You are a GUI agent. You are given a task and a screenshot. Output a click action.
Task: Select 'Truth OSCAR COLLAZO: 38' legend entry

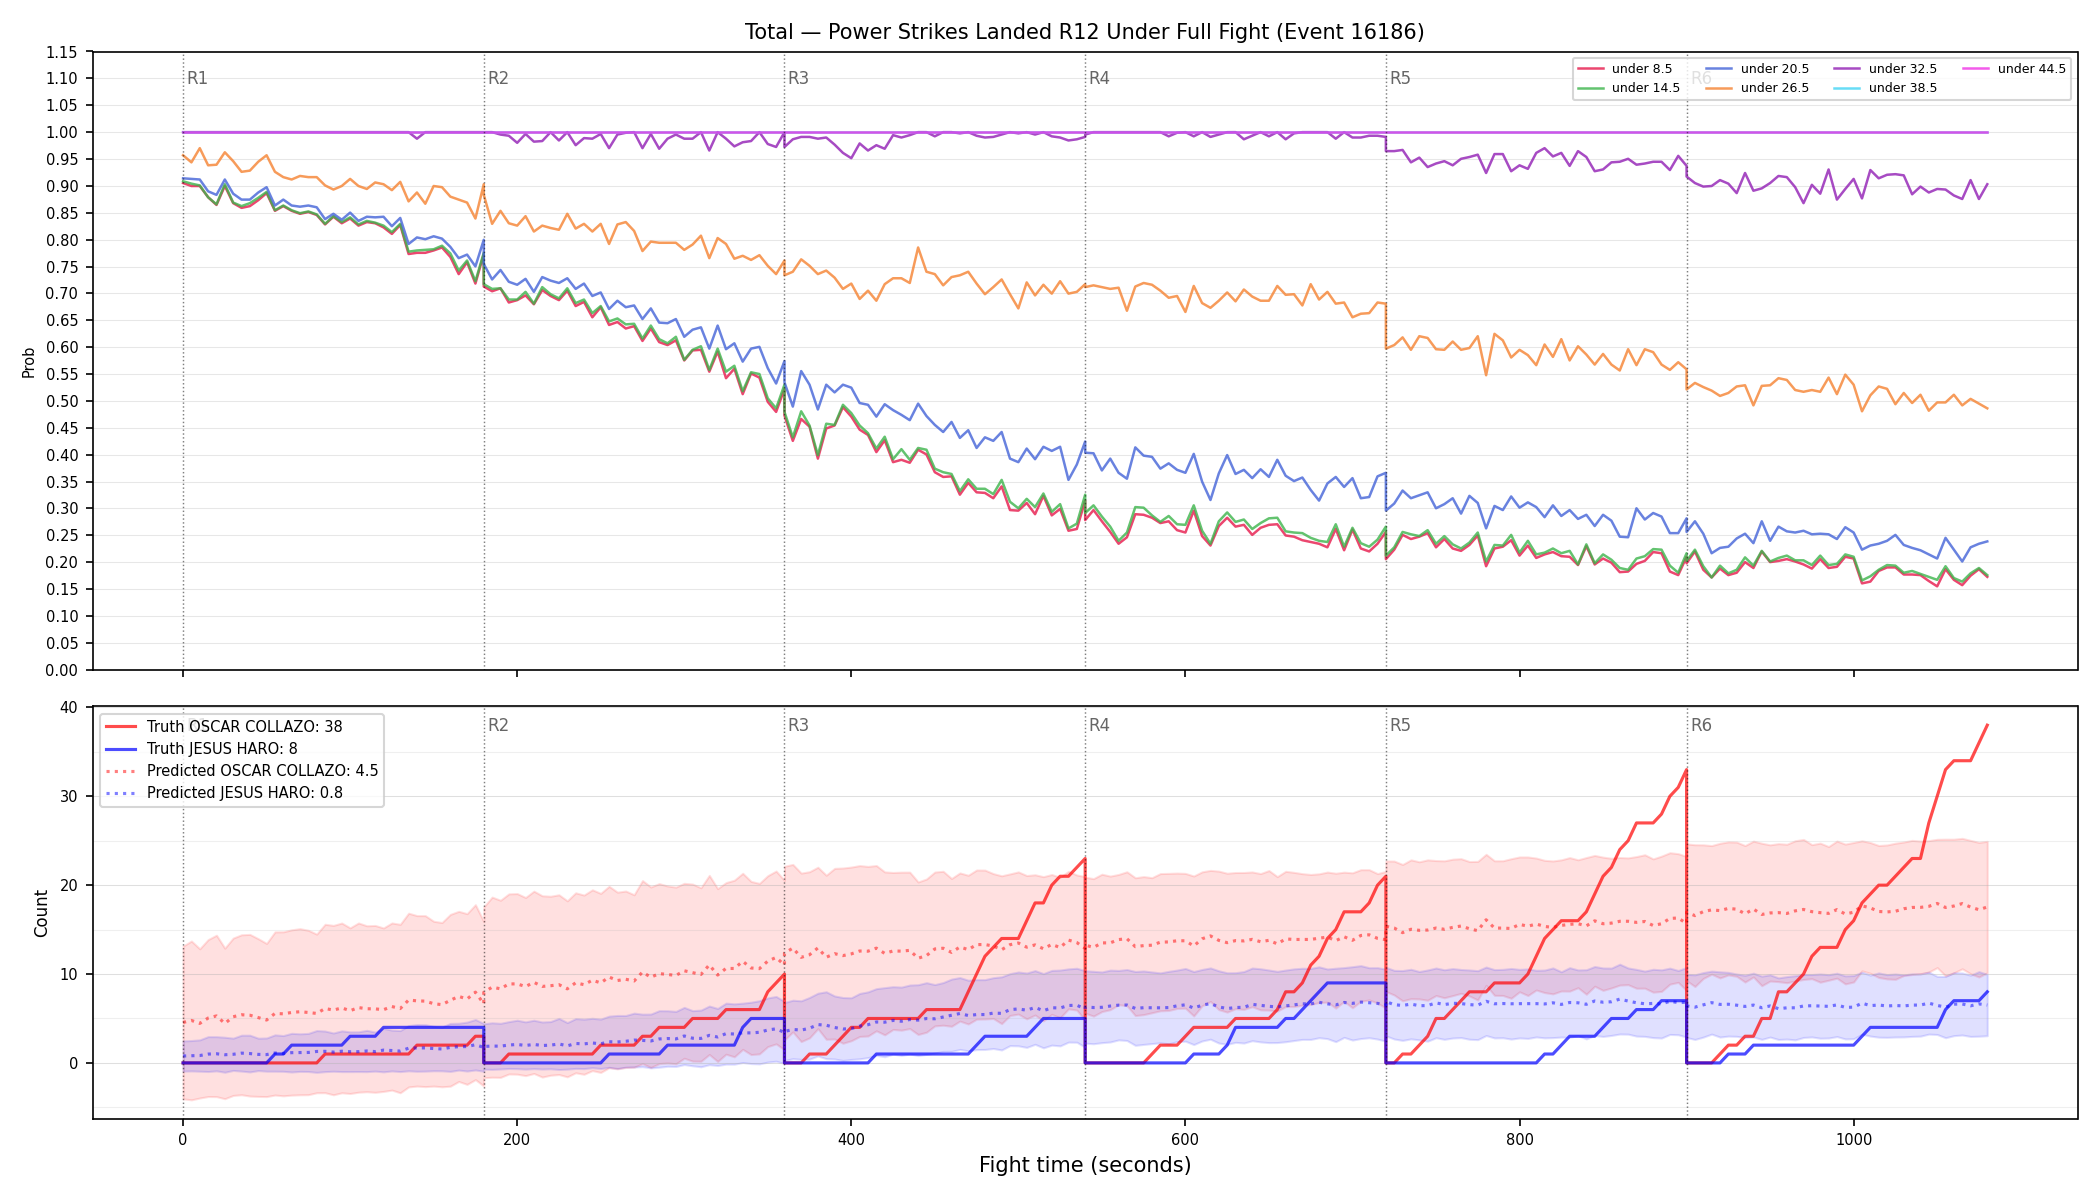click(244, 727)
